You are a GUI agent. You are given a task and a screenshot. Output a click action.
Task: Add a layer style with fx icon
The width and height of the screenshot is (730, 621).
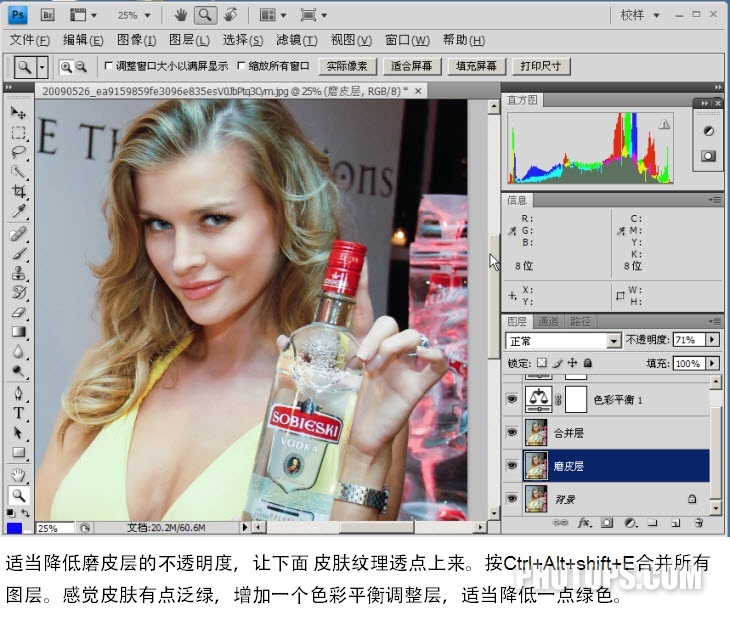584,523
